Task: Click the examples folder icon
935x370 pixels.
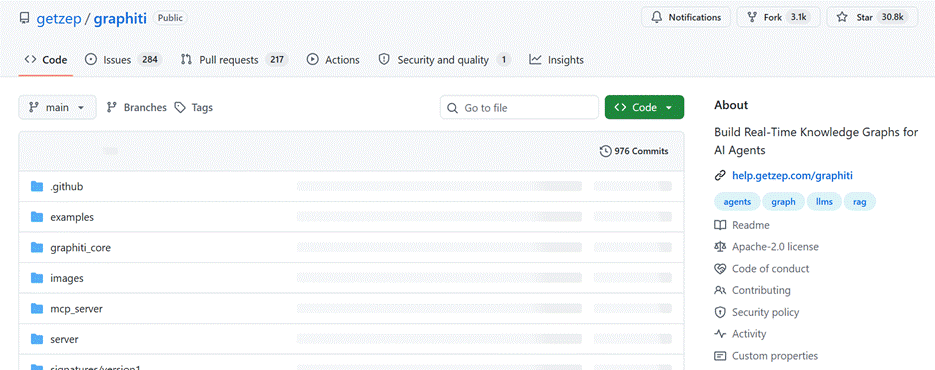Action: tap(37, 217)
